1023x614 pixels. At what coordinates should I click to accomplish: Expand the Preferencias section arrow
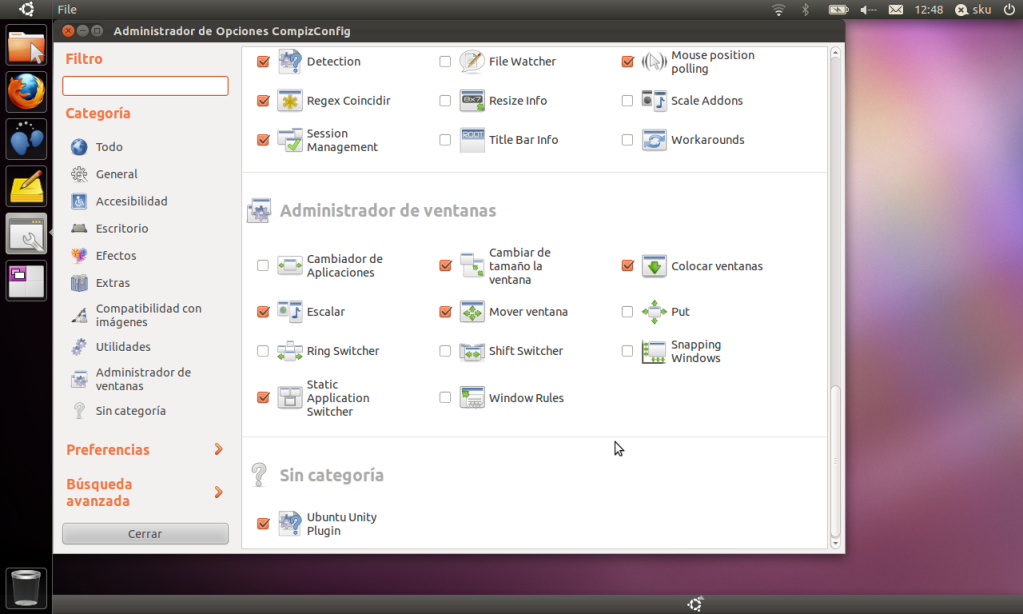[x=219, y=449]
